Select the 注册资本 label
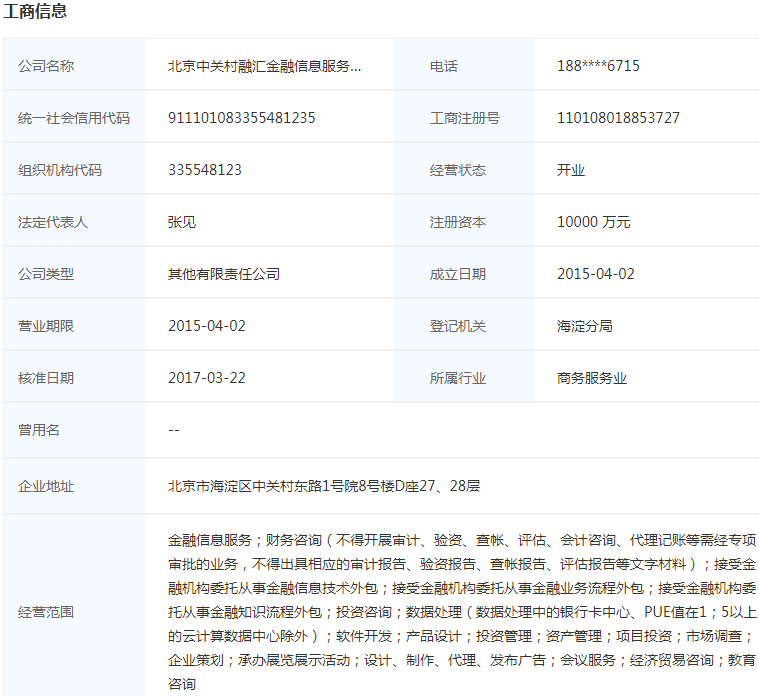Image resolution: width=759 pixels, height=696 pixels. [x=457, y=222]
